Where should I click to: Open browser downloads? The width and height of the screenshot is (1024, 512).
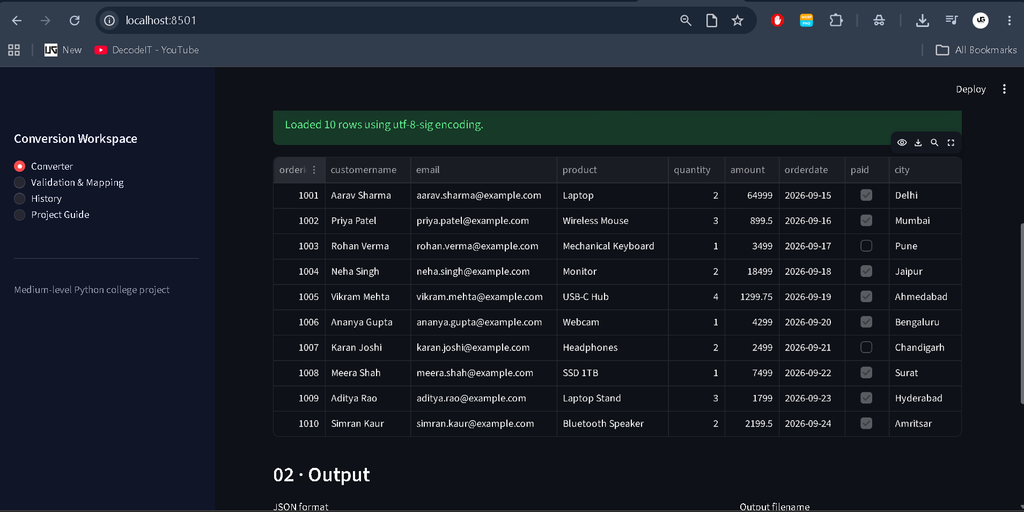[922, 20]
